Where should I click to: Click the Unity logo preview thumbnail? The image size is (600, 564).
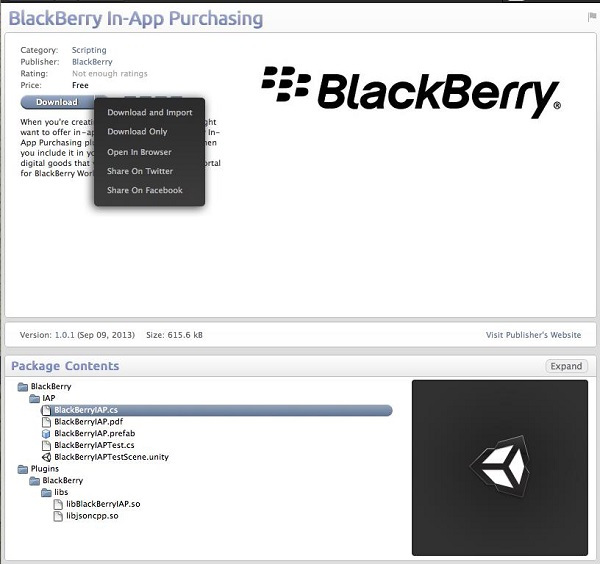coord(500,468)
